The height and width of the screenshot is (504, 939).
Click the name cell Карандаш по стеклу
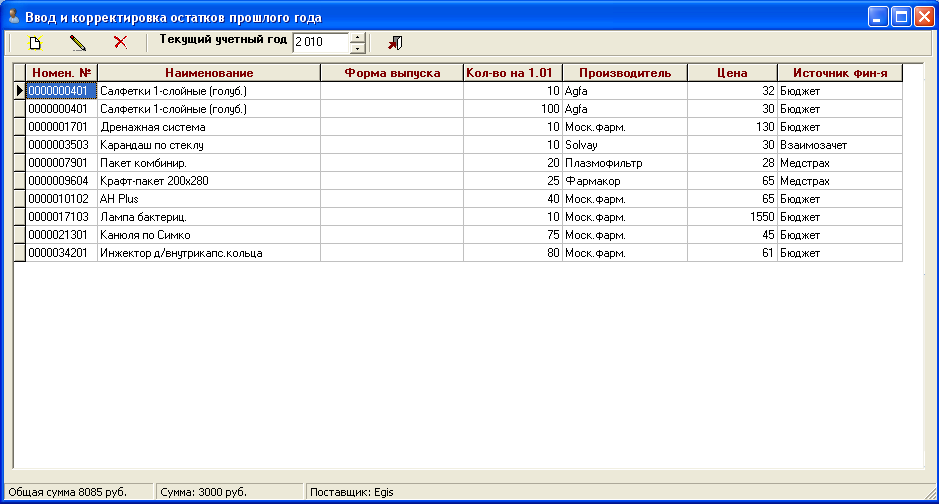209,145
